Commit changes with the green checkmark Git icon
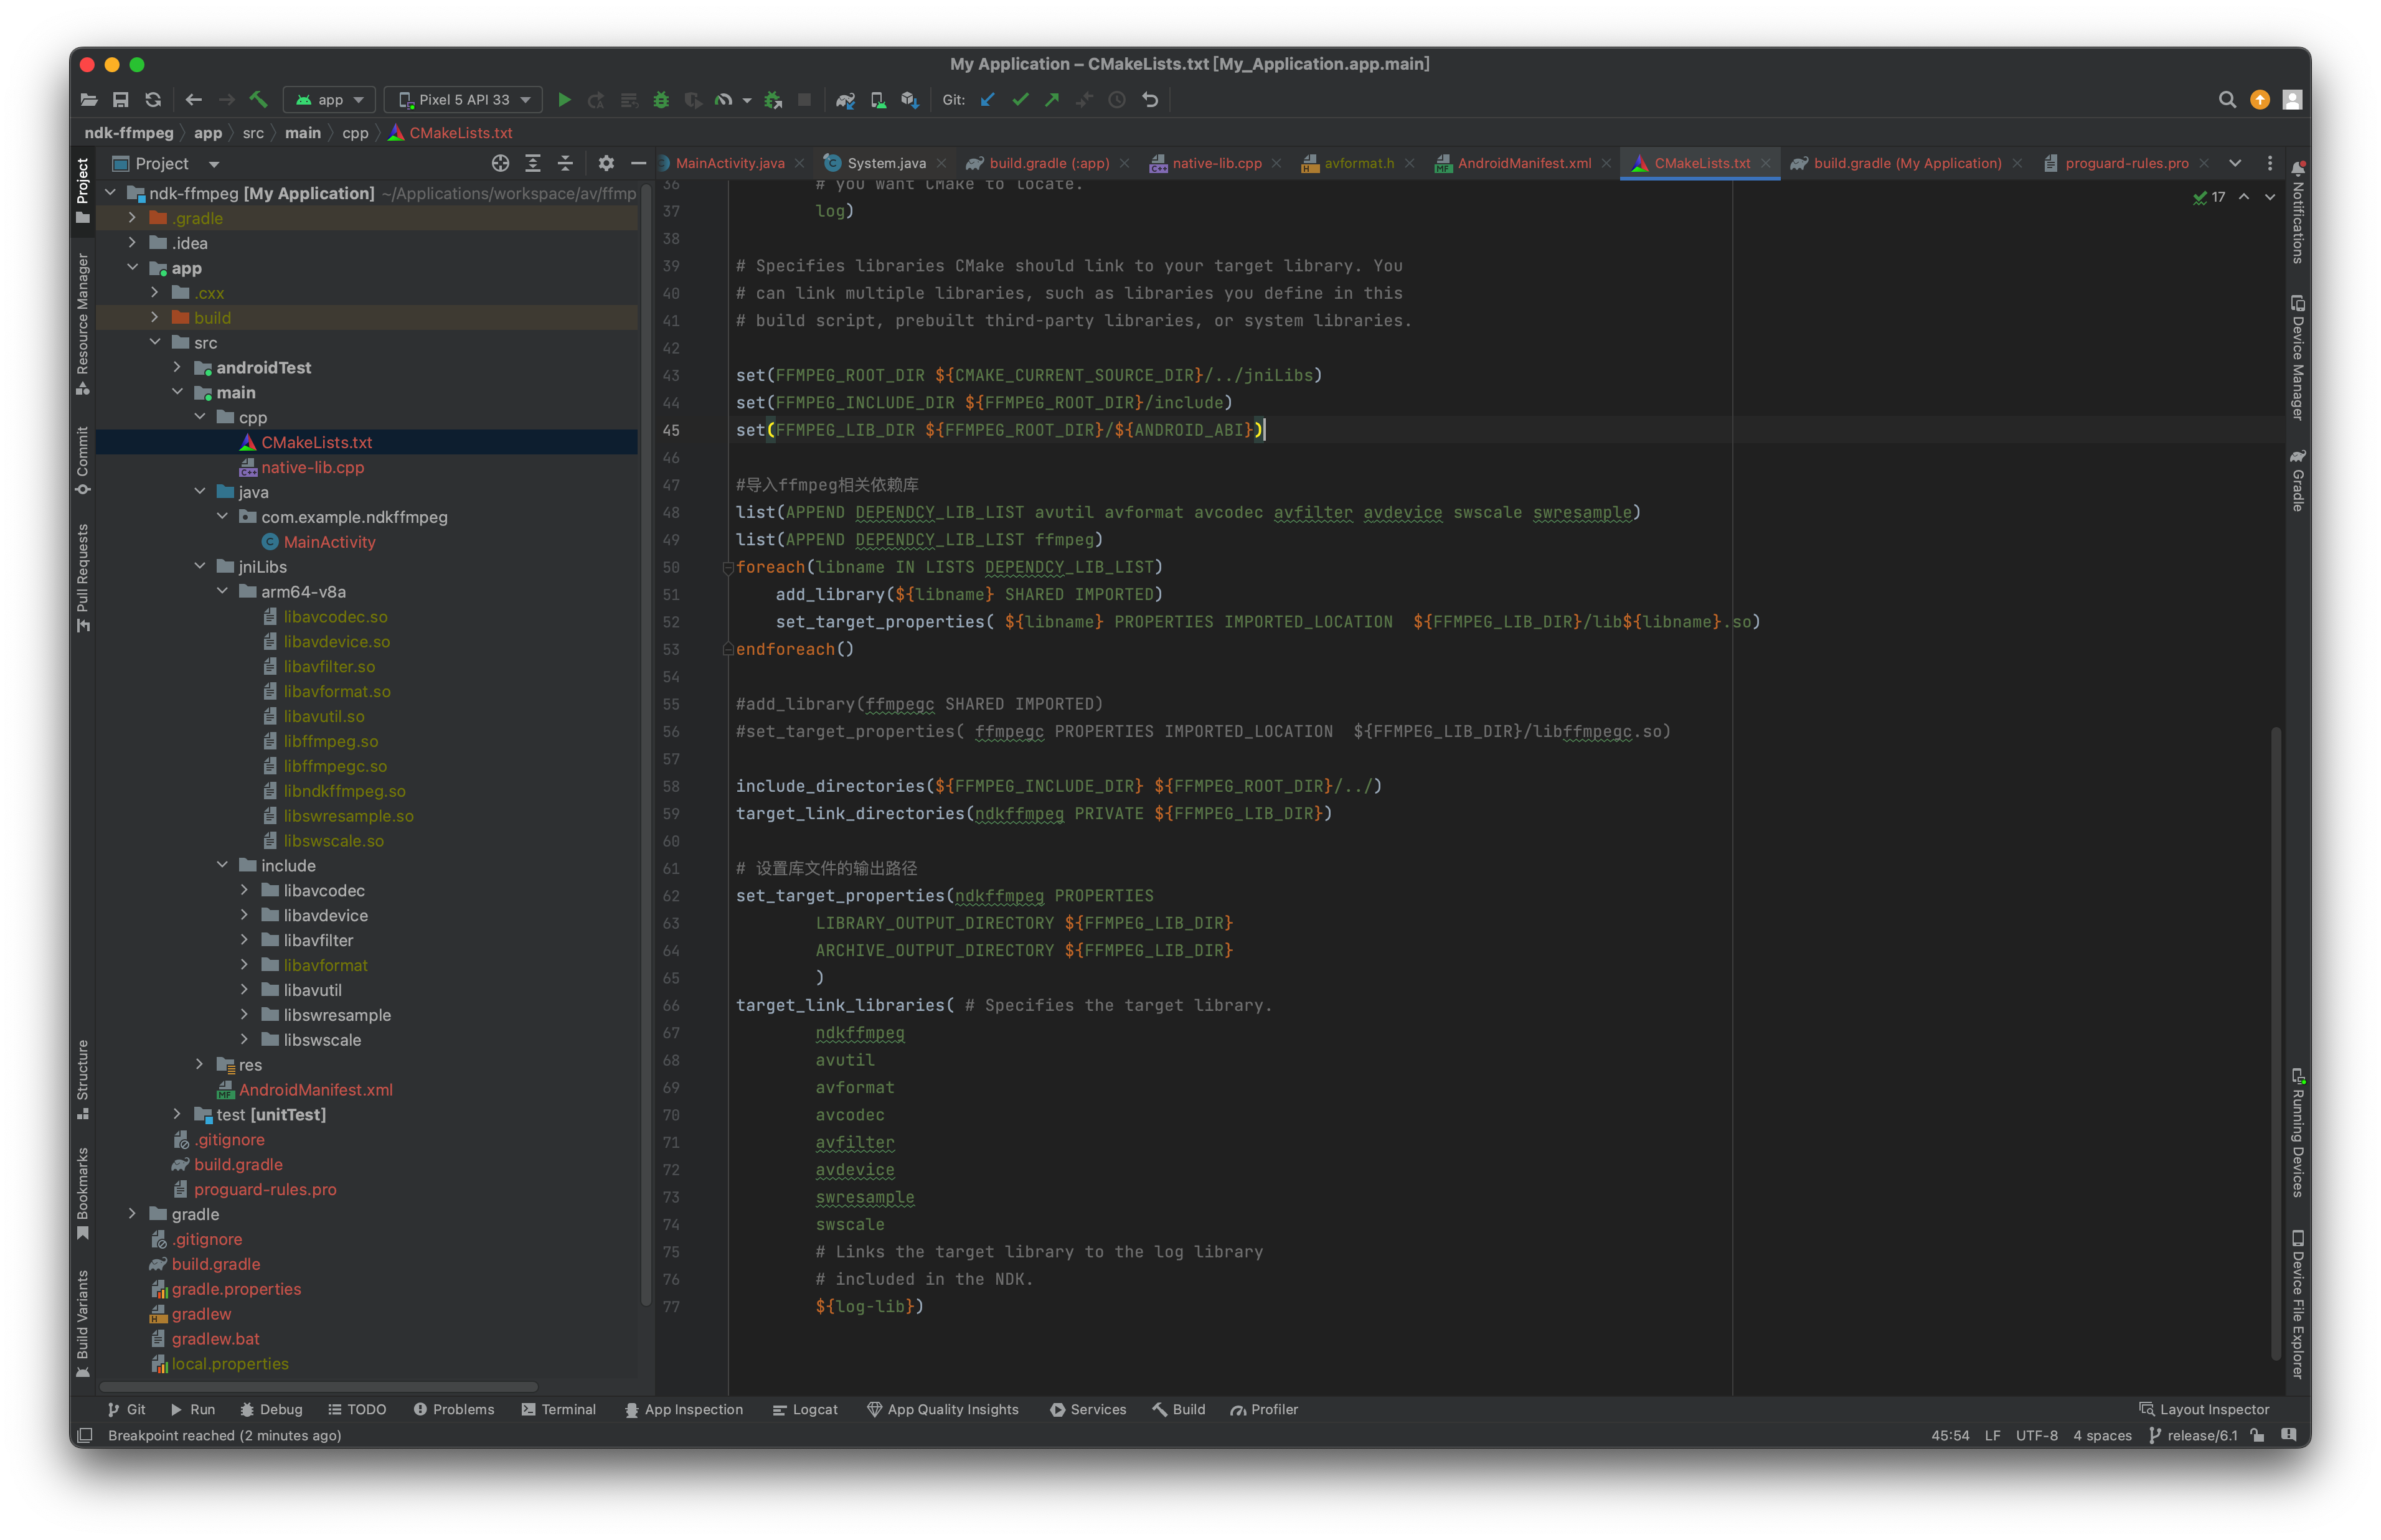Screen dimensions: 2381x1540 1020,100
